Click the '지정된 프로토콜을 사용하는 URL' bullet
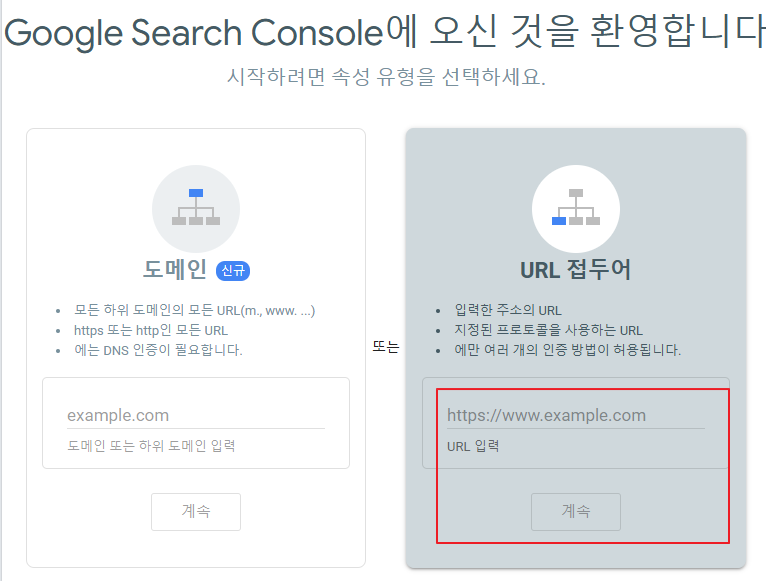This screenshot has width=766, height=581. point(549,330)
